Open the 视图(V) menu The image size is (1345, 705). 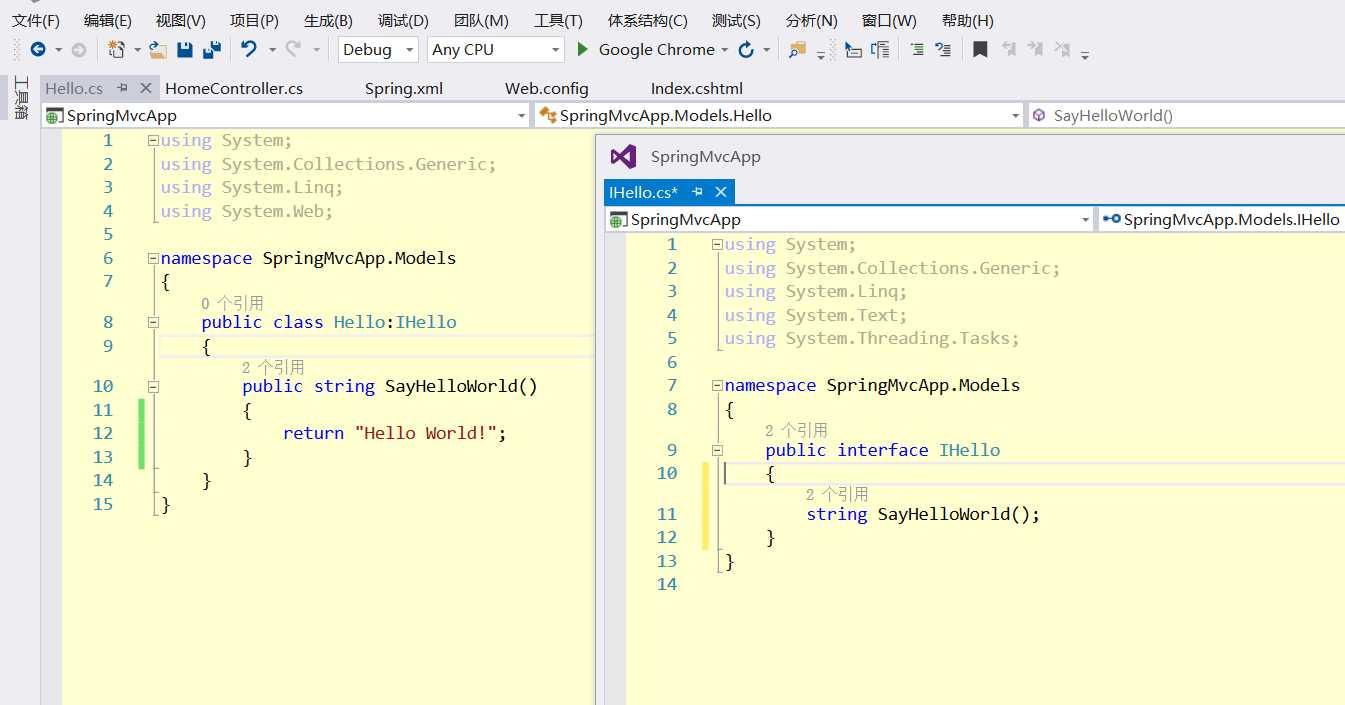coord(181,20)
